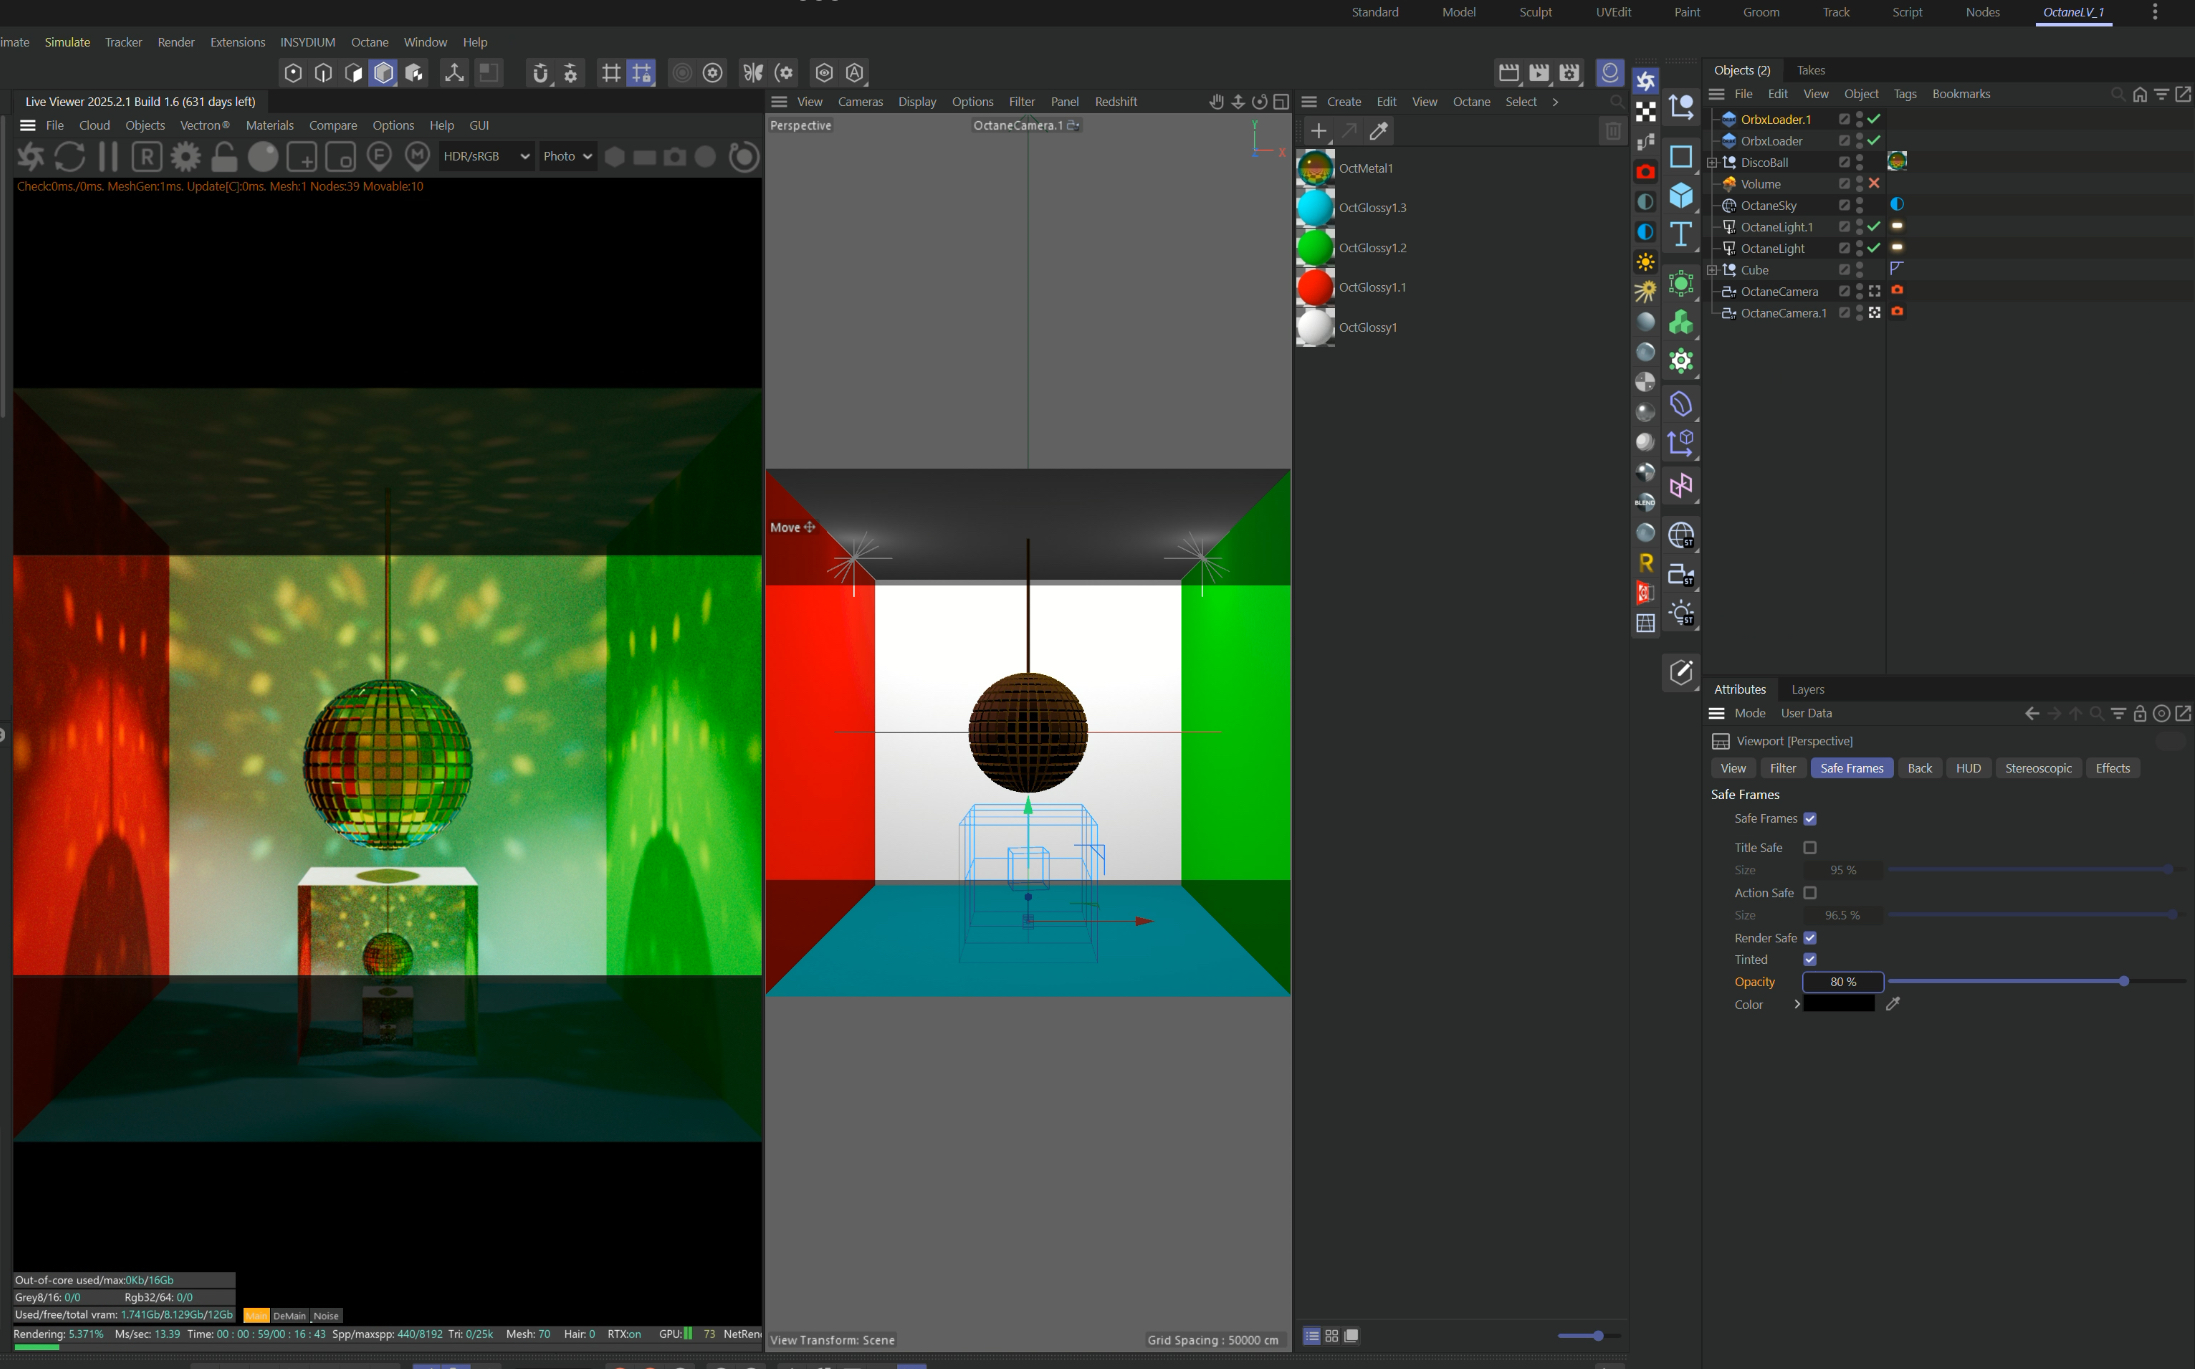2195x1369 pixels.
Task: Open the Photo mode dropdown
Action: pyautogui.click(x=567, y=157)
